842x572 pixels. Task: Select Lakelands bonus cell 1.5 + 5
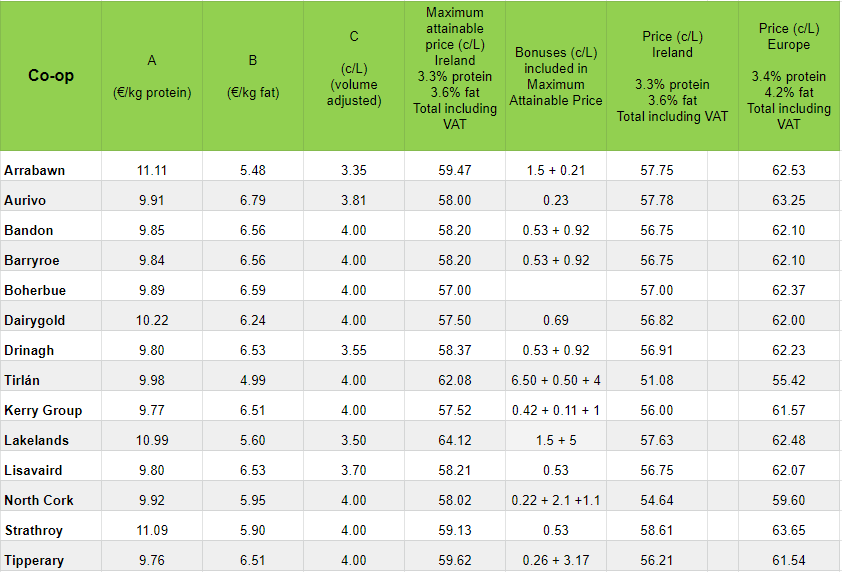[x=556, y=440]
